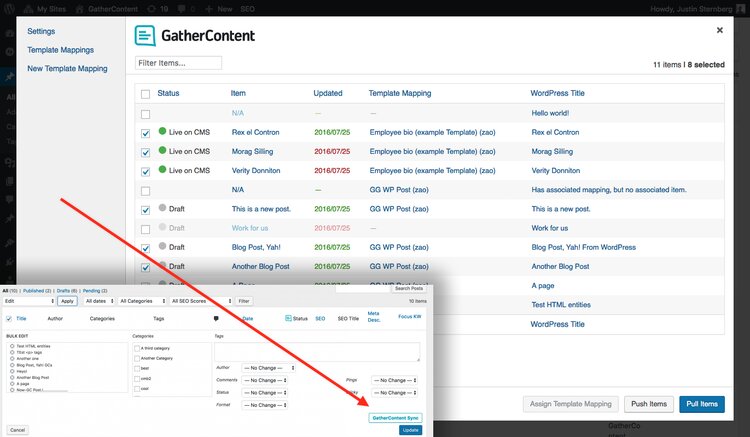The height and width of the screenshot is (437, 750).
Task: Check the box for the 'Has associated mapping' row
Action: 145,191
